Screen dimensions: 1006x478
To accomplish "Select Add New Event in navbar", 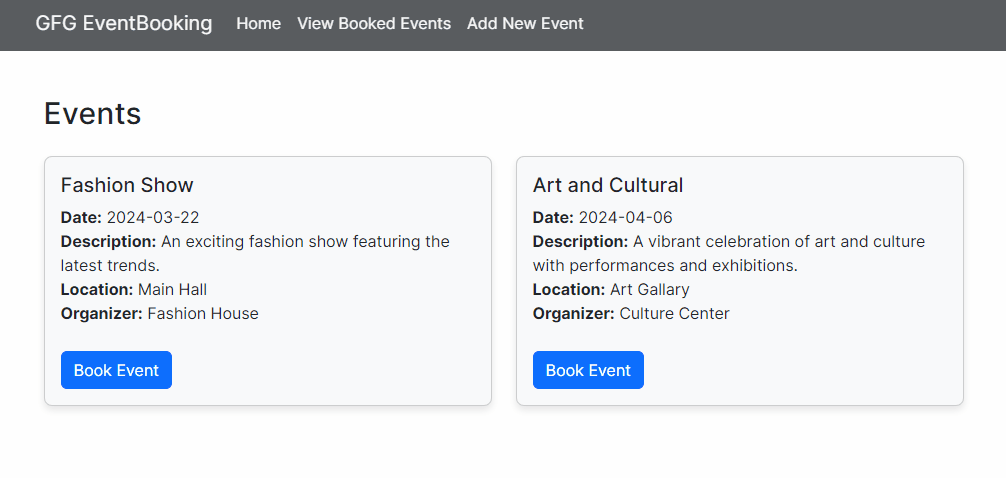I will (525, 23).
